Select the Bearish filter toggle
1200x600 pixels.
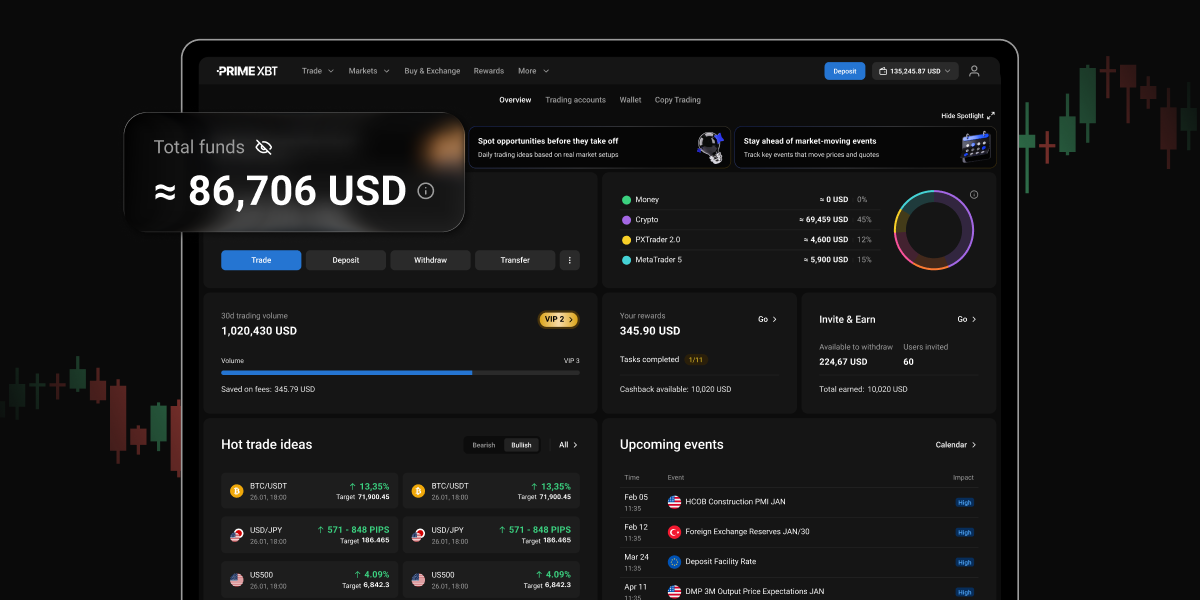click(484, 445)
